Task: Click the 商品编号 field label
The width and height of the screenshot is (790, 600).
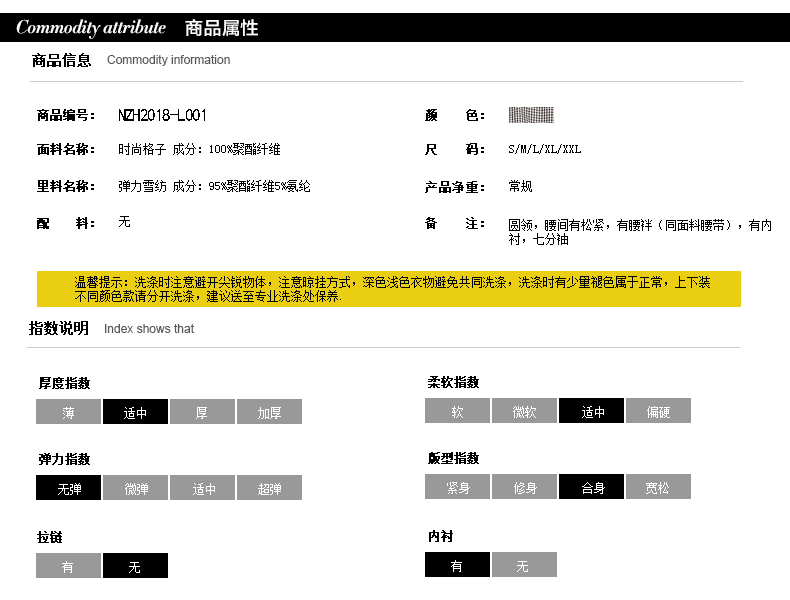Action: [x=65, y=115]
